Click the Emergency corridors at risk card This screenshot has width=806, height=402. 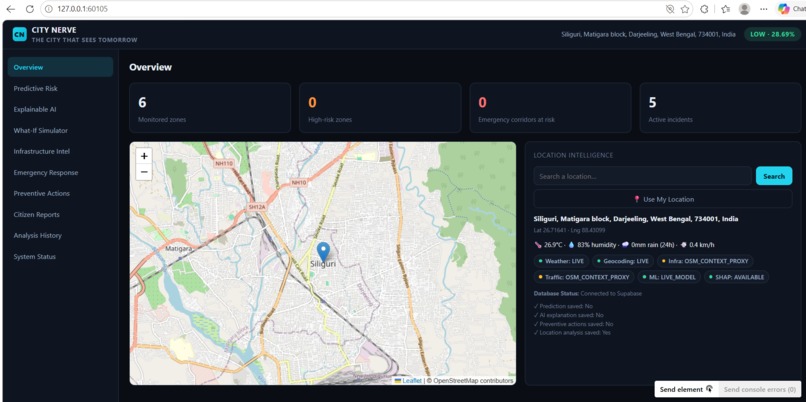(x=550, y=108)
